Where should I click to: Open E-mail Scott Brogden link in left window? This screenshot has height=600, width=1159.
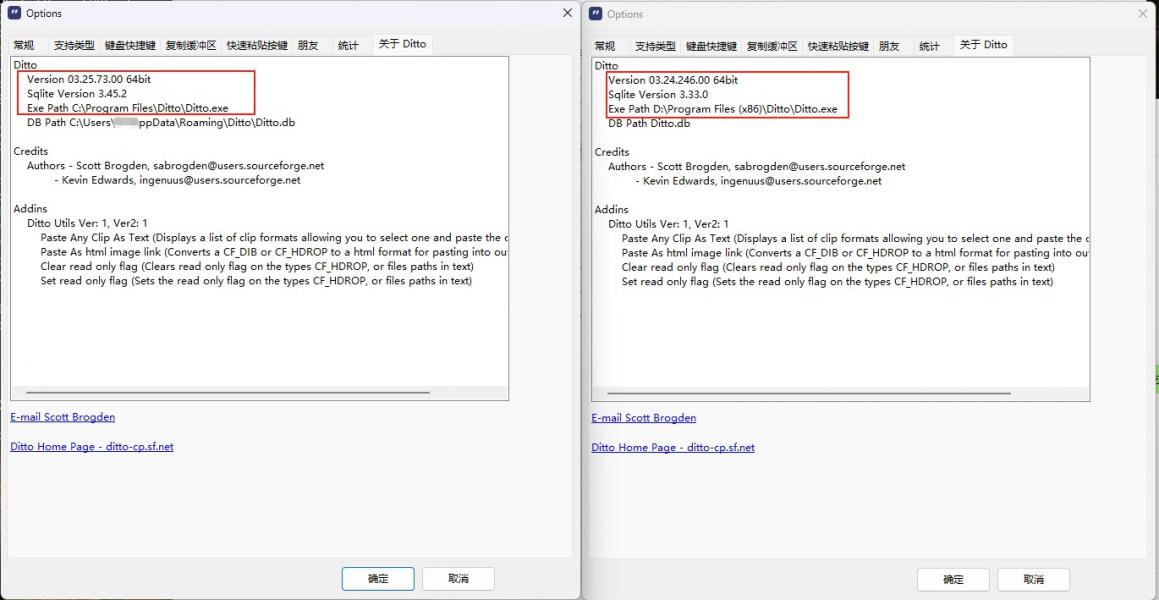[62, 417]
